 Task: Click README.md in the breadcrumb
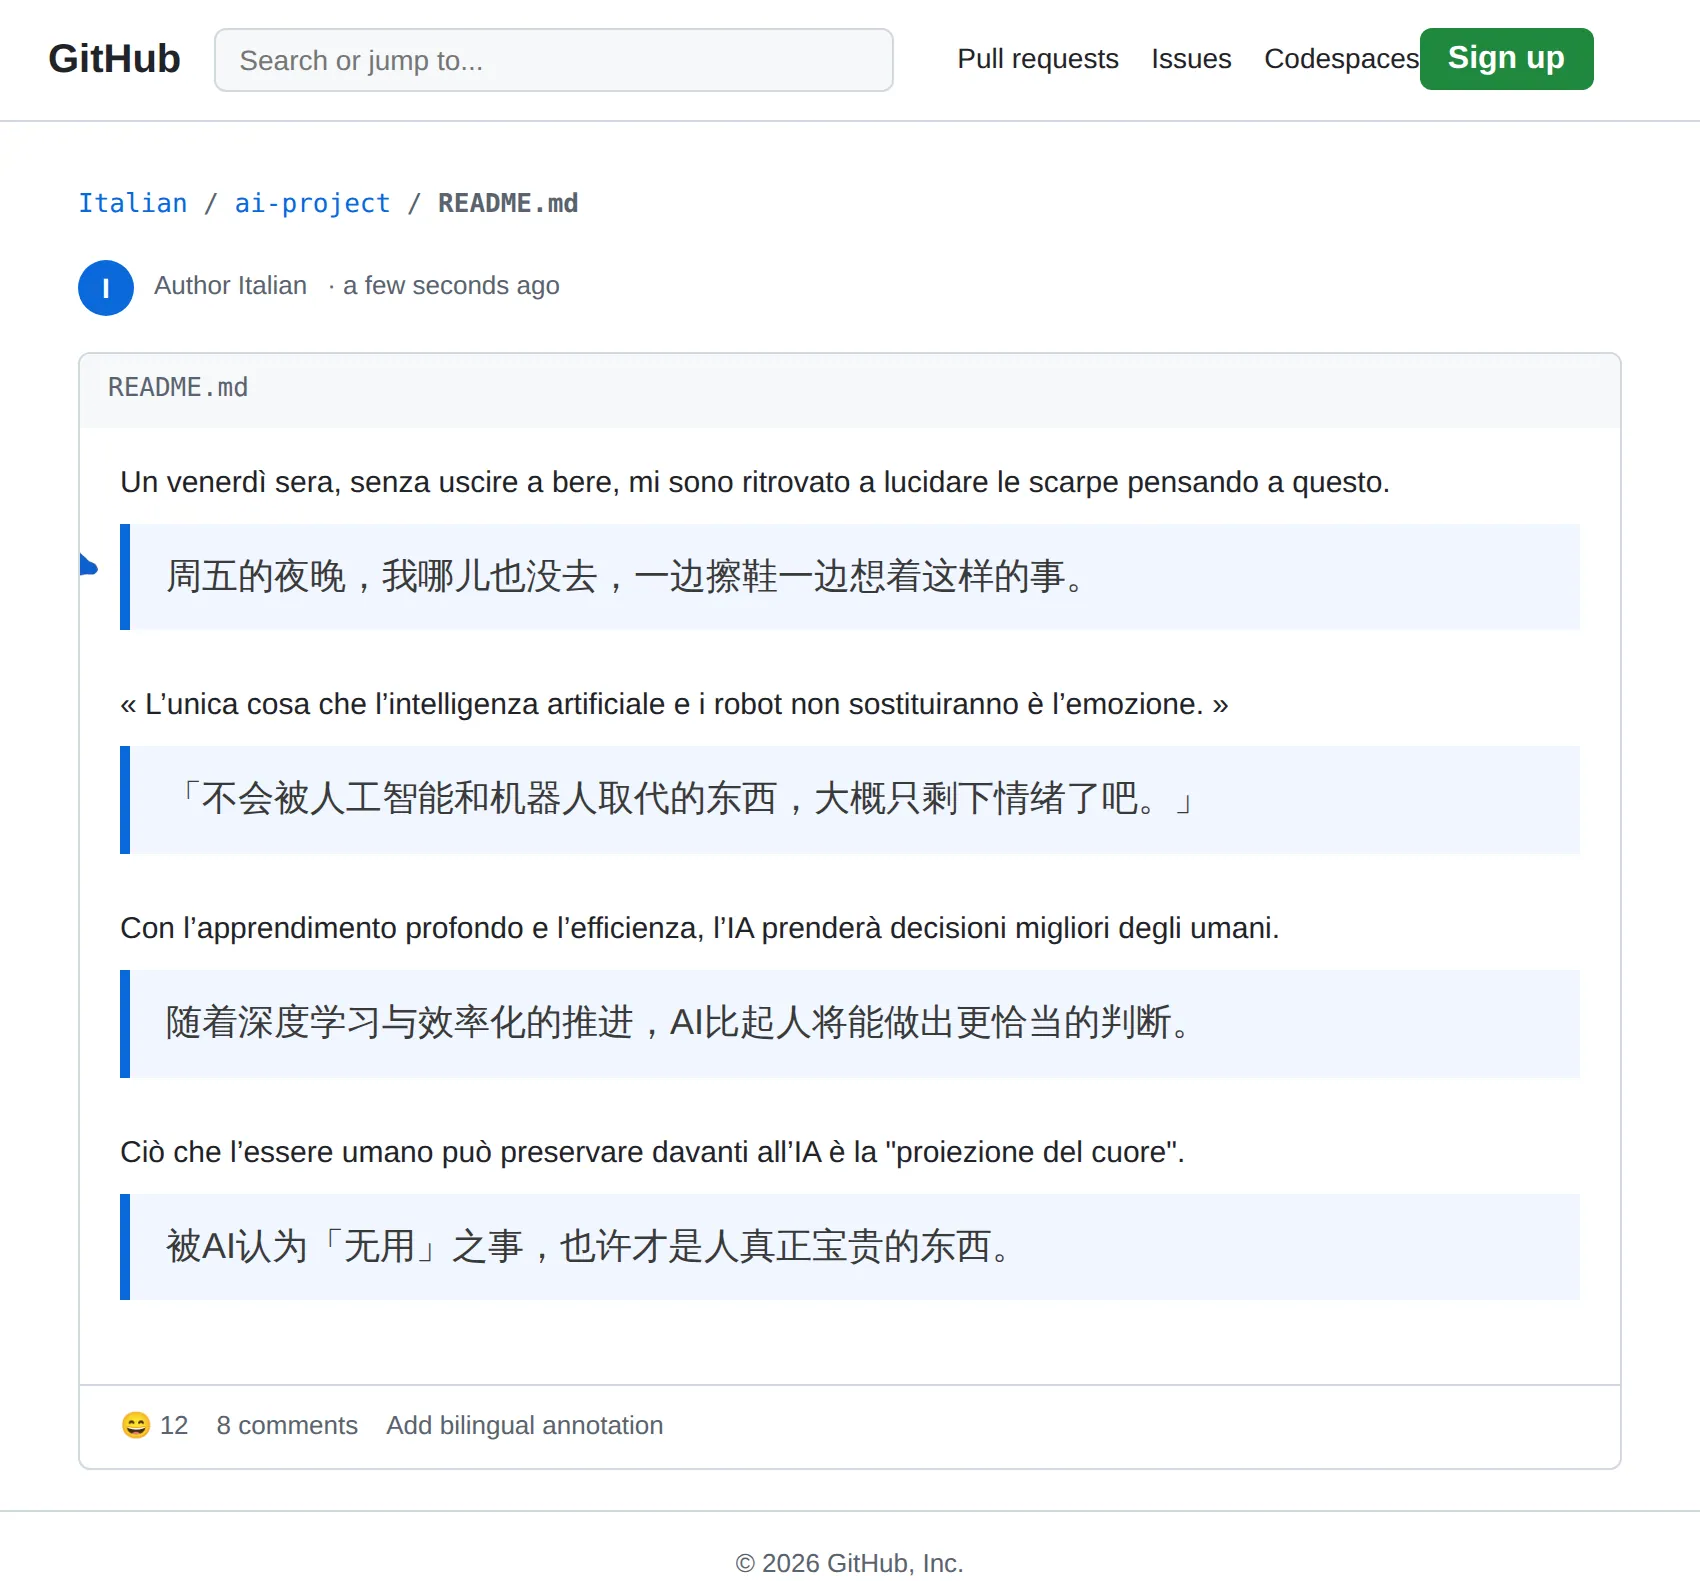(508, 203)
